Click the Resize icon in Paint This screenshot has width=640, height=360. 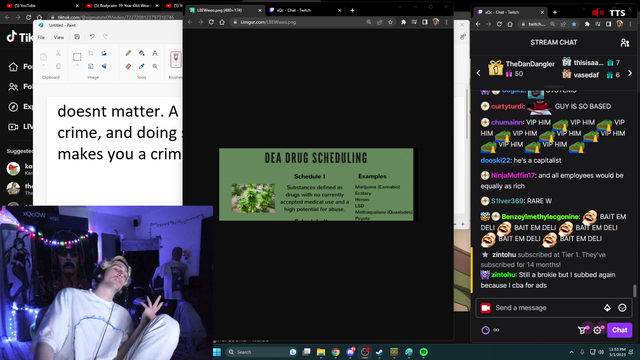[91, 66]
